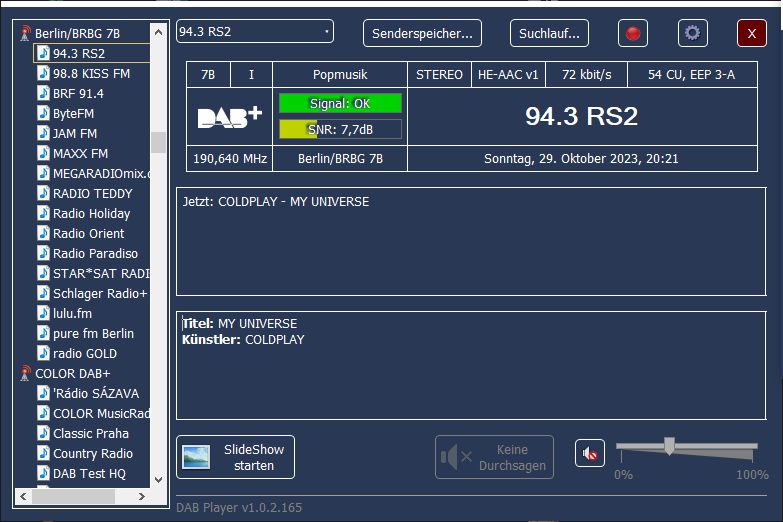
Task: Toggle mute with the speaker icon
Action: (590, 454)
